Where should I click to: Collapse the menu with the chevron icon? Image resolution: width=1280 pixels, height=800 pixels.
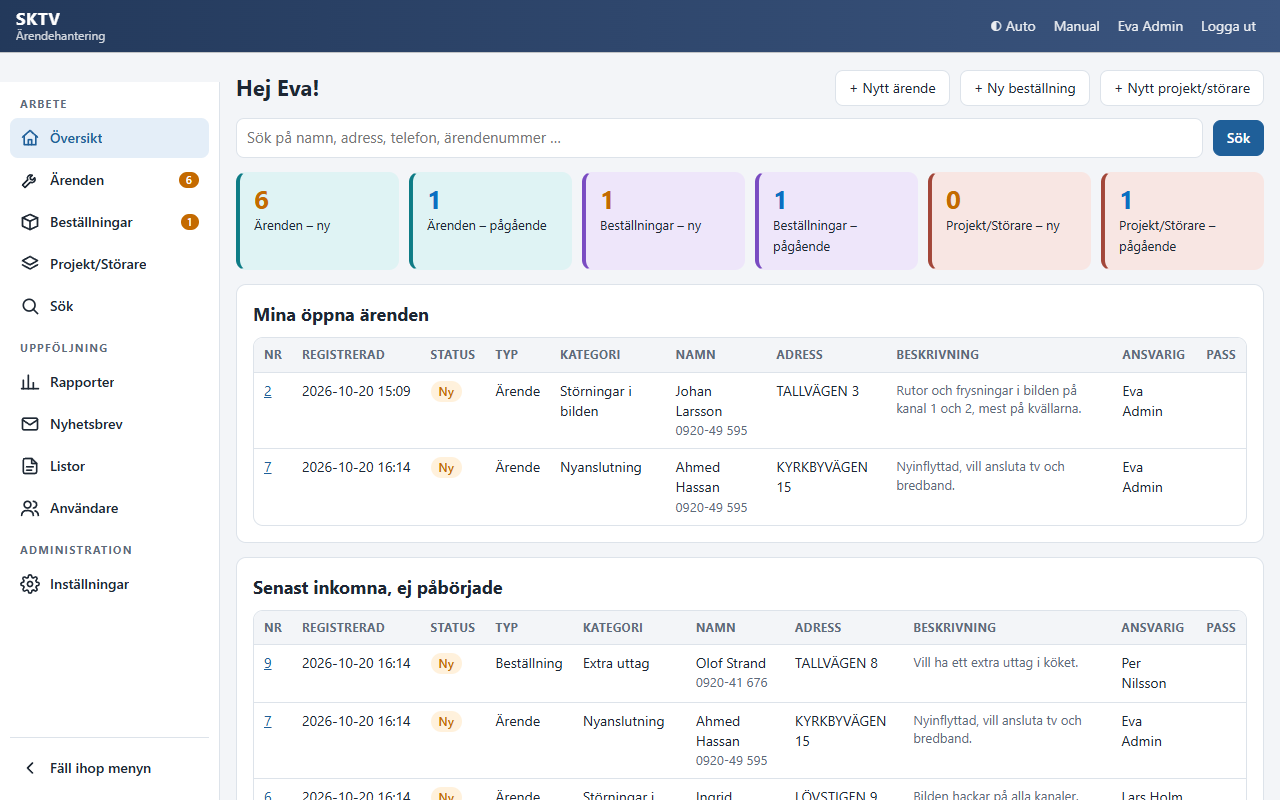[30, 768]
